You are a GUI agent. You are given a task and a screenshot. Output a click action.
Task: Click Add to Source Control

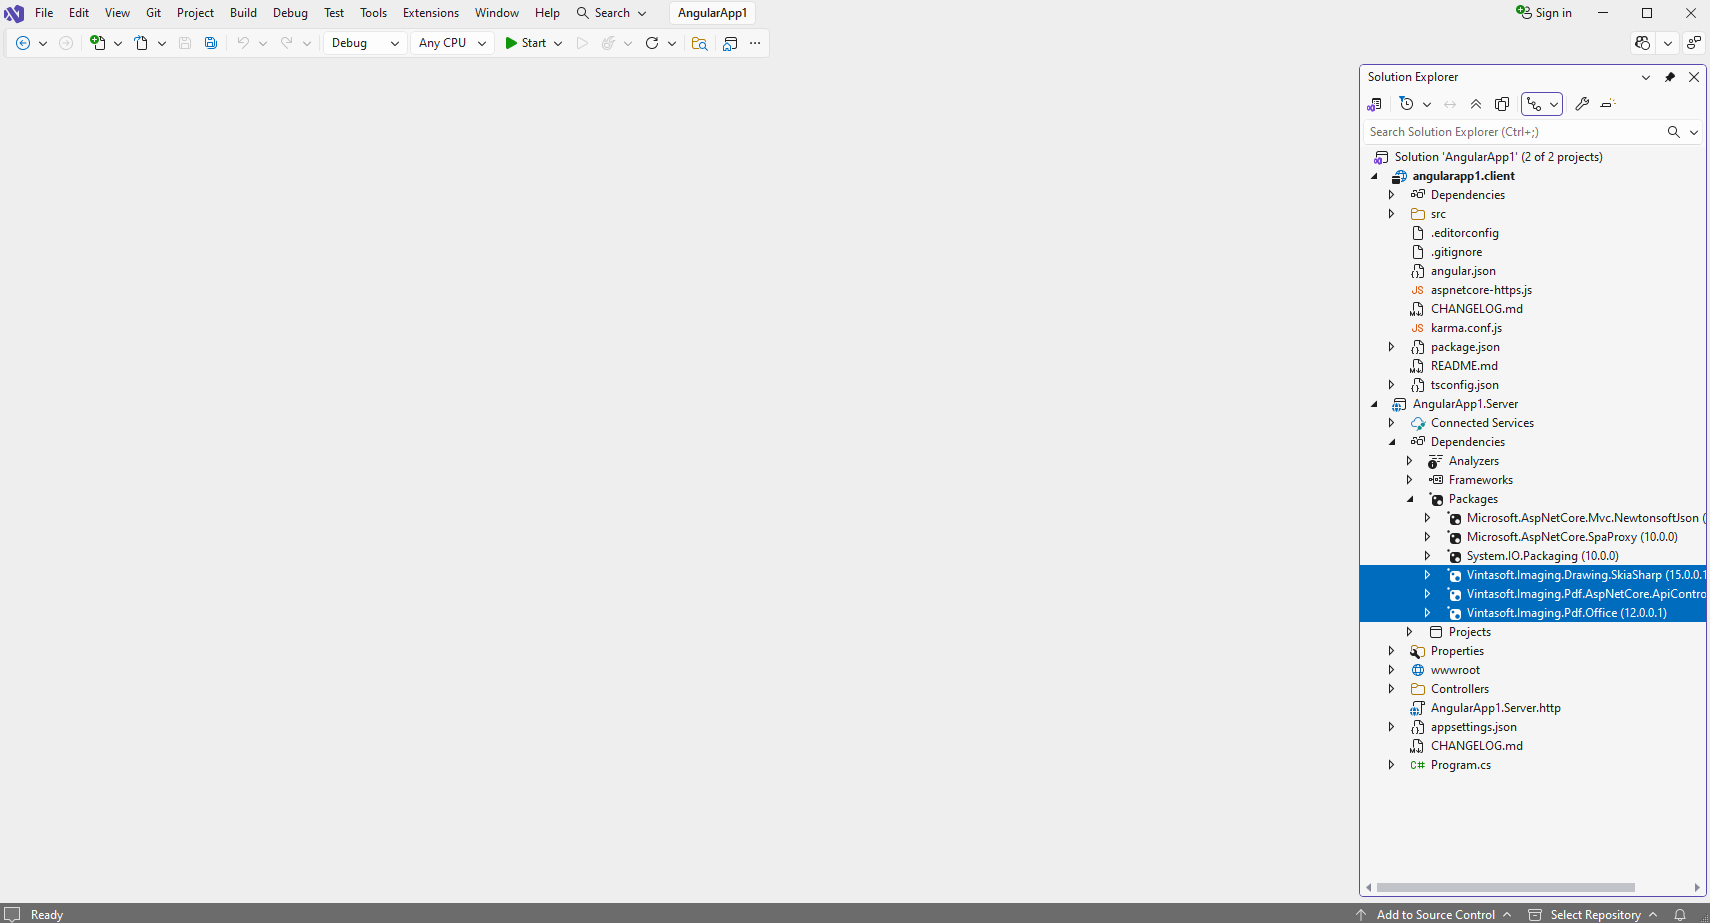(1435, 914)
